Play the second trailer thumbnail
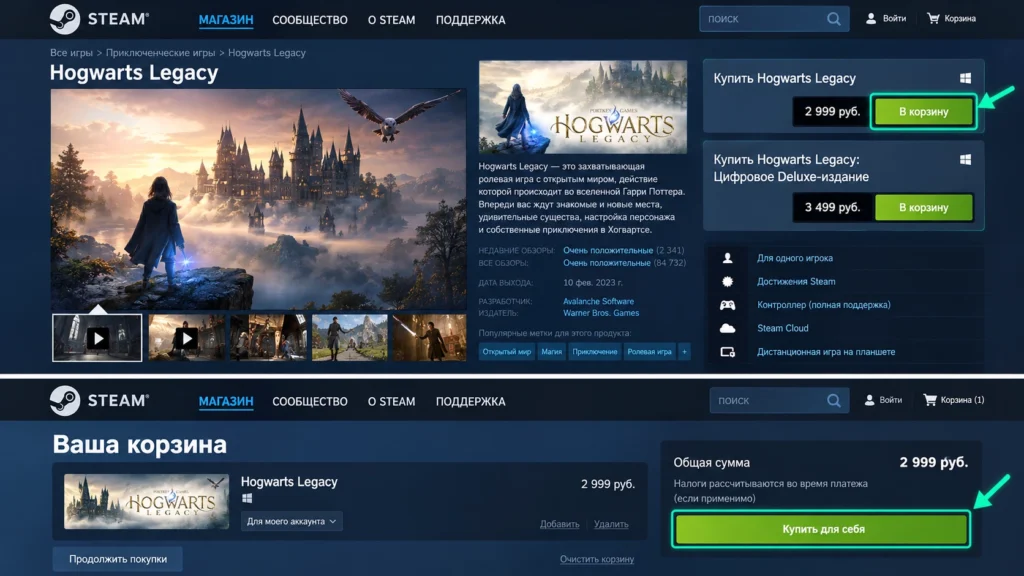The height and width of the screenshot is (576, 1024). coord(187,338)
